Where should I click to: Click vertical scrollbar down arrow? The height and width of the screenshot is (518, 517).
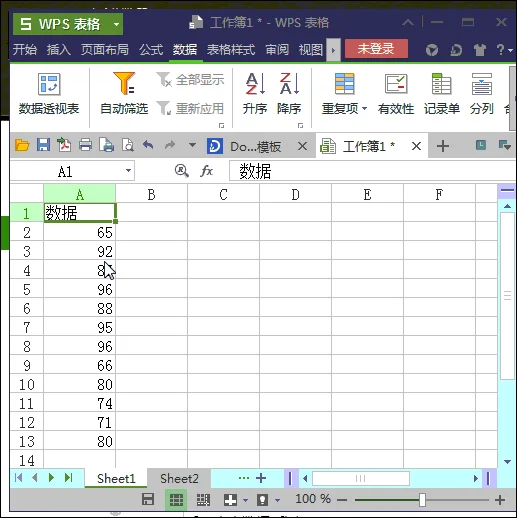click(507, 462)
